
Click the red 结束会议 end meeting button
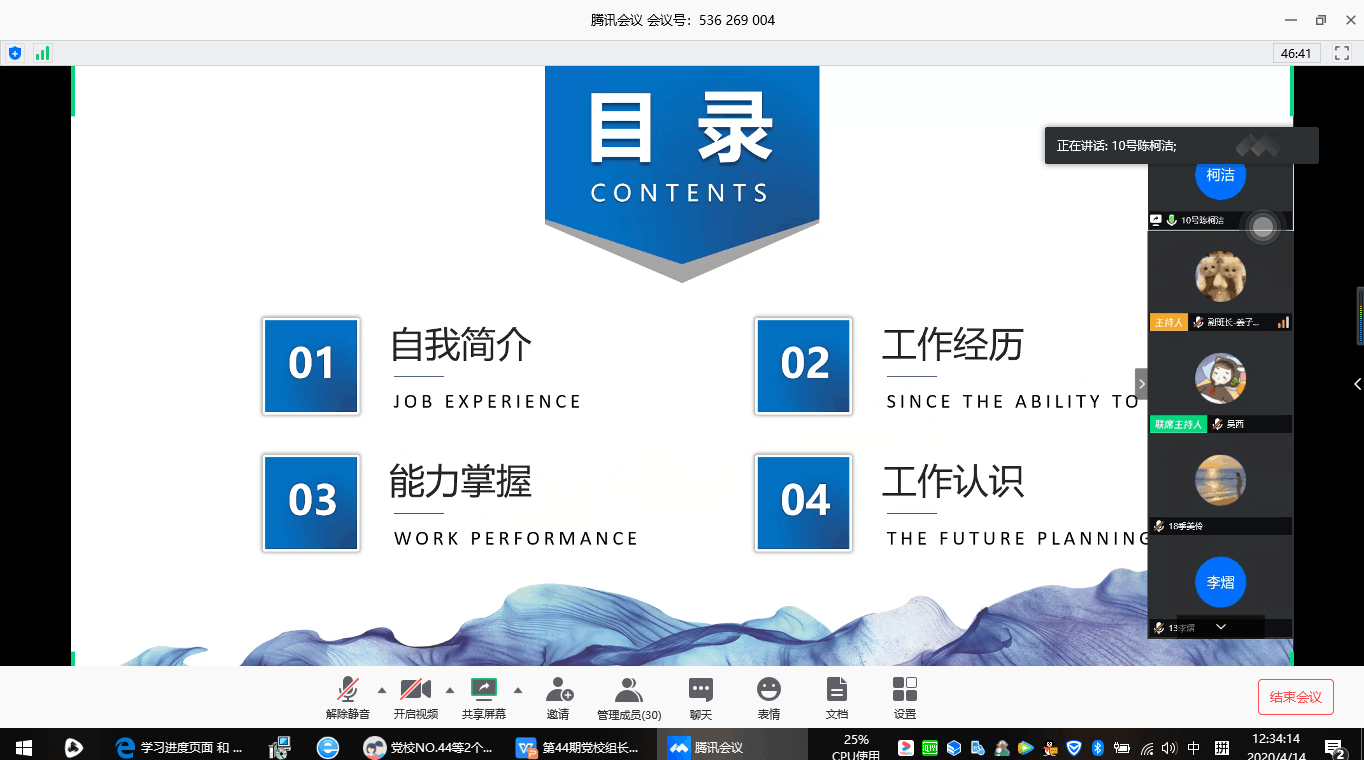[x=1295, y=697]
